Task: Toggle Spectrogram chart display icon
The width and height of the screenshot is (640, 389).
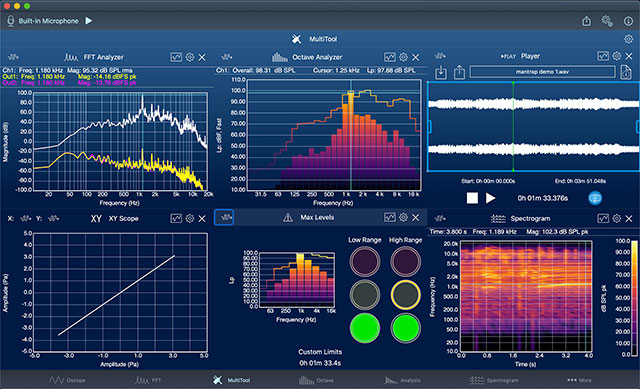Action: (603, 218)
